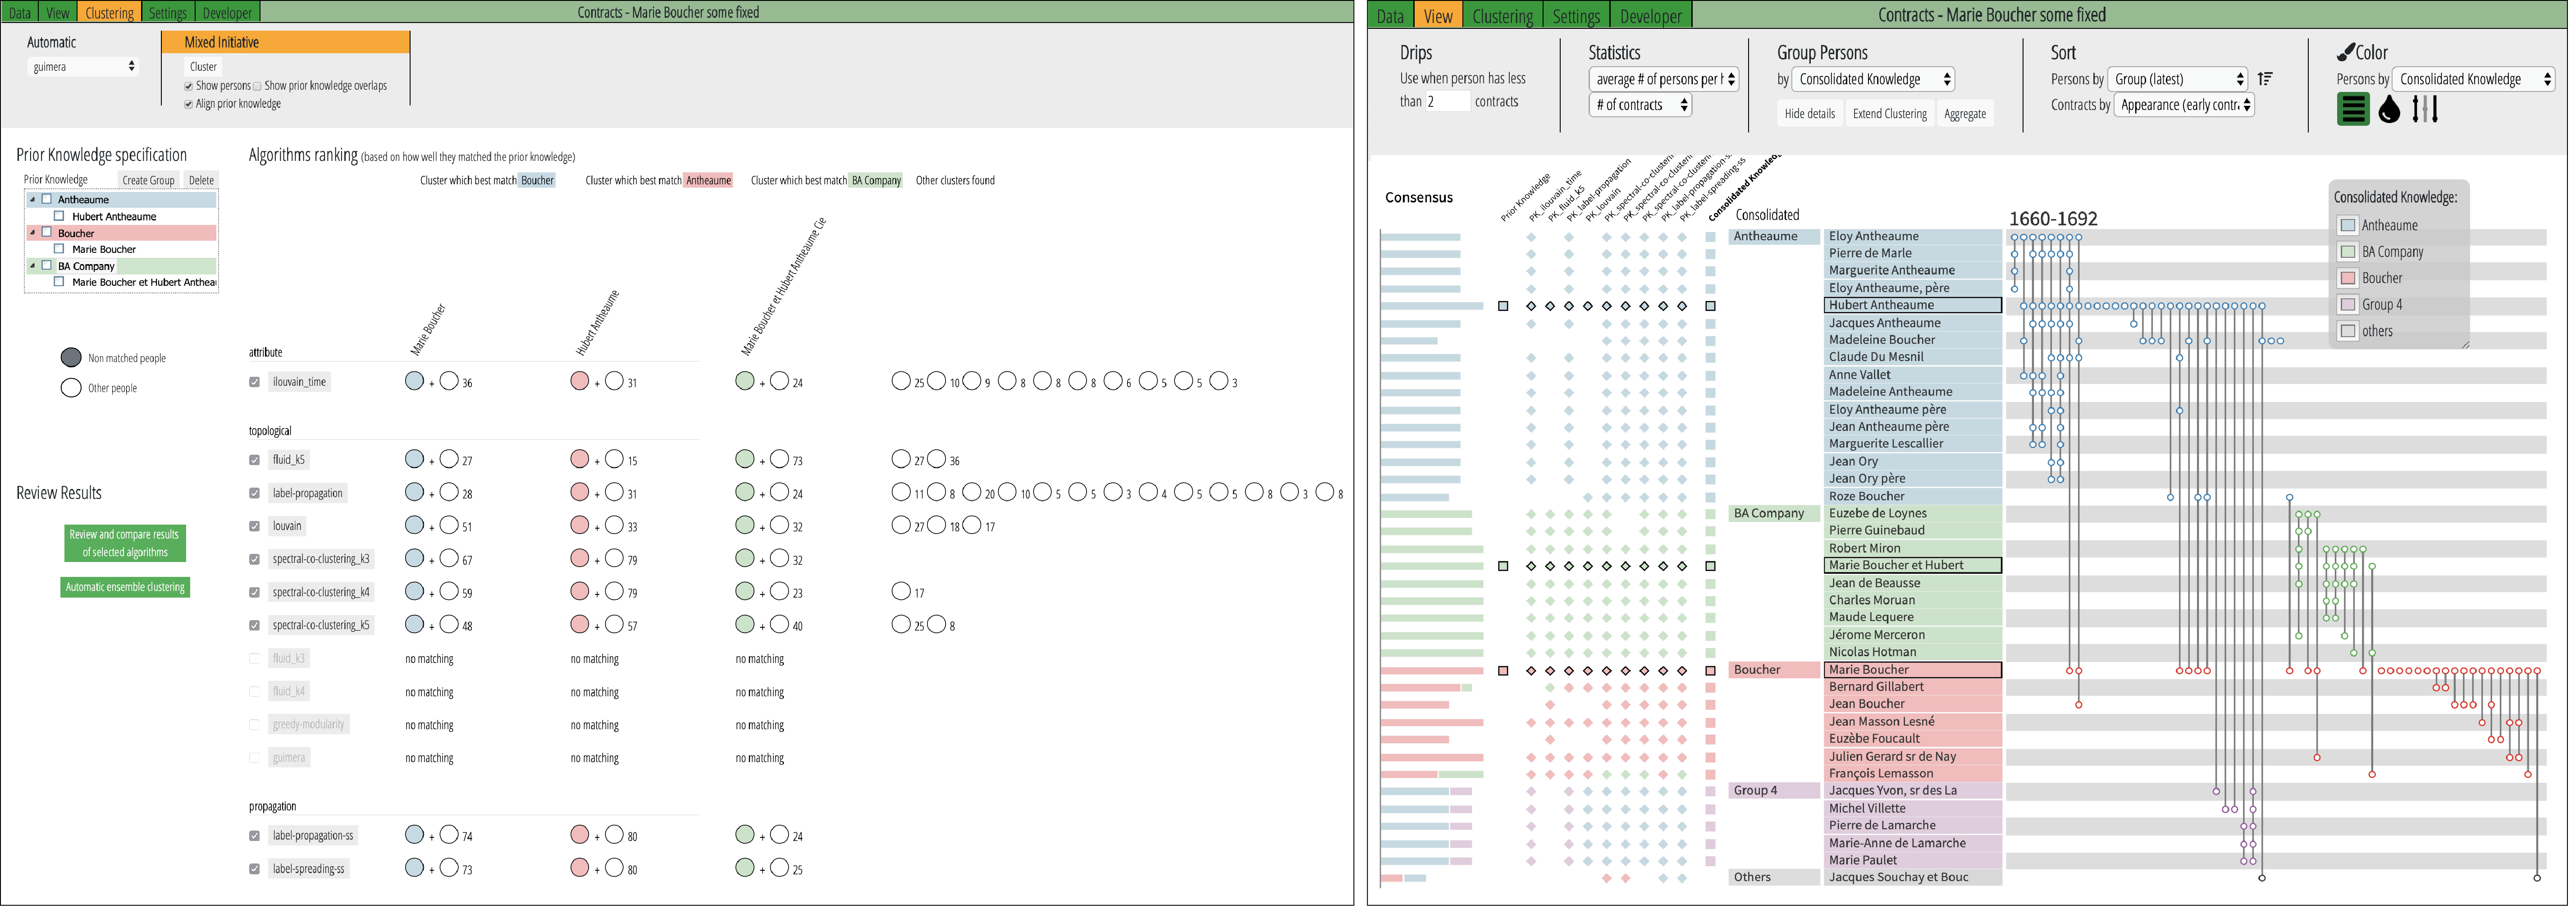Click ilouvain_time other cluster circle labeled 25

point(901,381)
